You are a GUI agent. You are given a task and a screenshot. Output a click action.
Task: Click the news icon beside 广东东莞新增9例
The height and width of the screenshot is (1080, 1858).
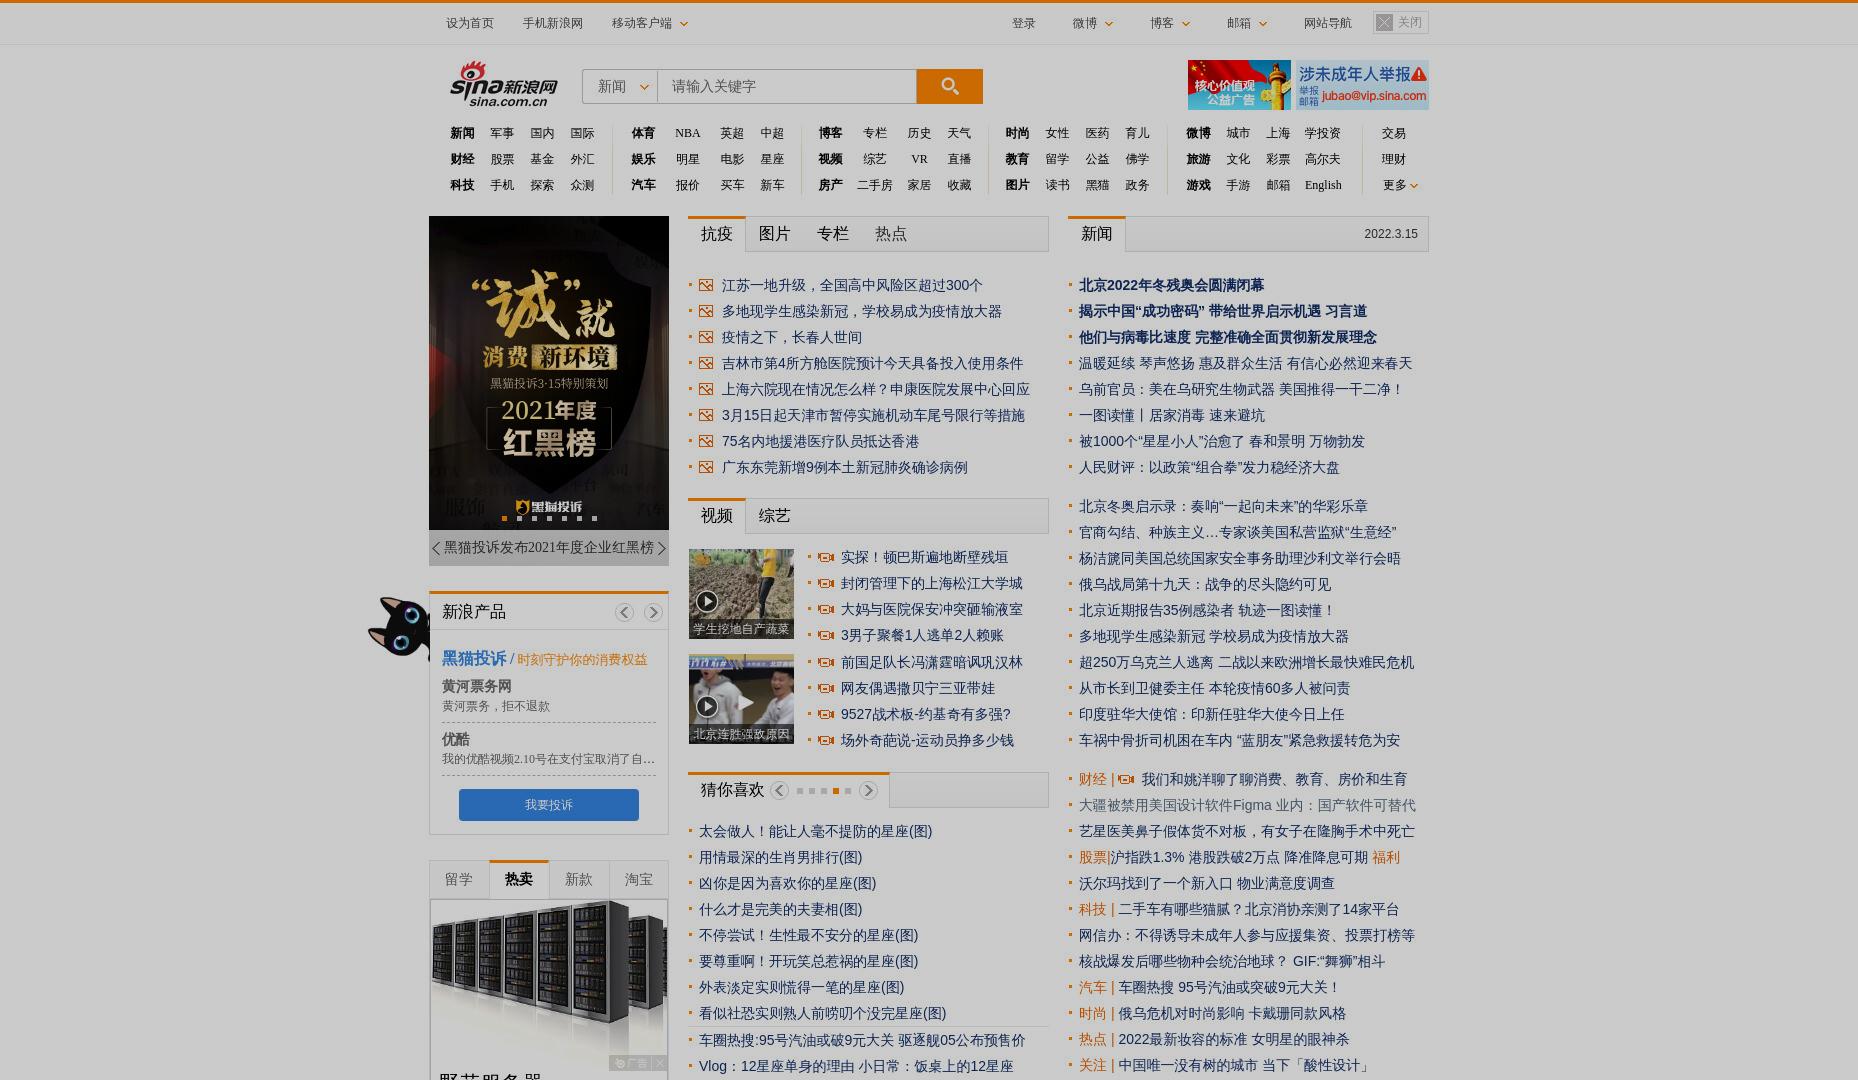(706, 468)
